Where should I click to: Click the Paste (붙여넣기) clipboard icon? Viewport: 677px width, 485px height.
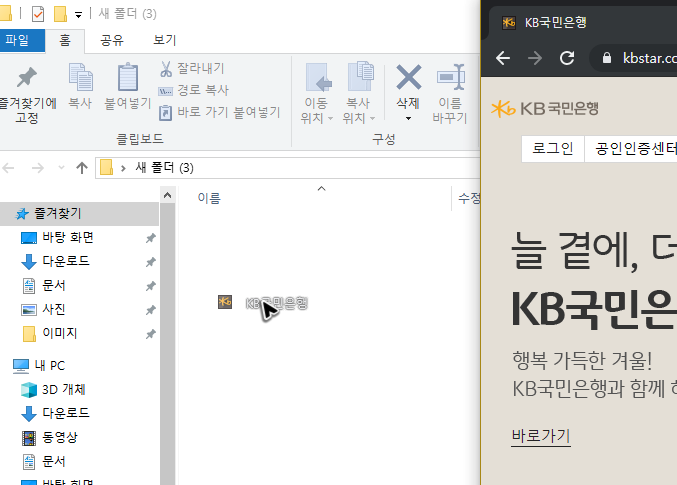coord(128,78)
